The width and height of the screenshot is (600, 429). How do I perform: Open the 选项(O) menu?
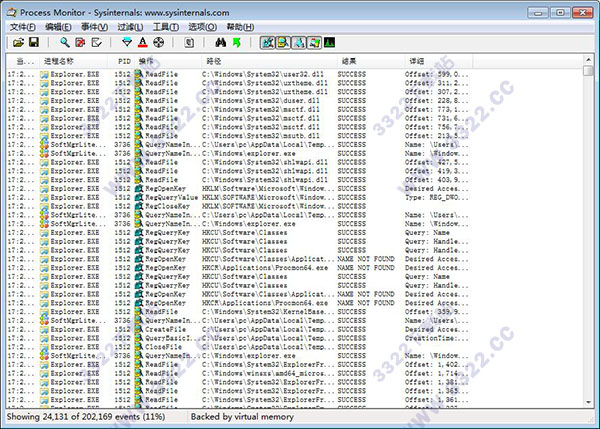pyautogui.click(x=202, y=27)
